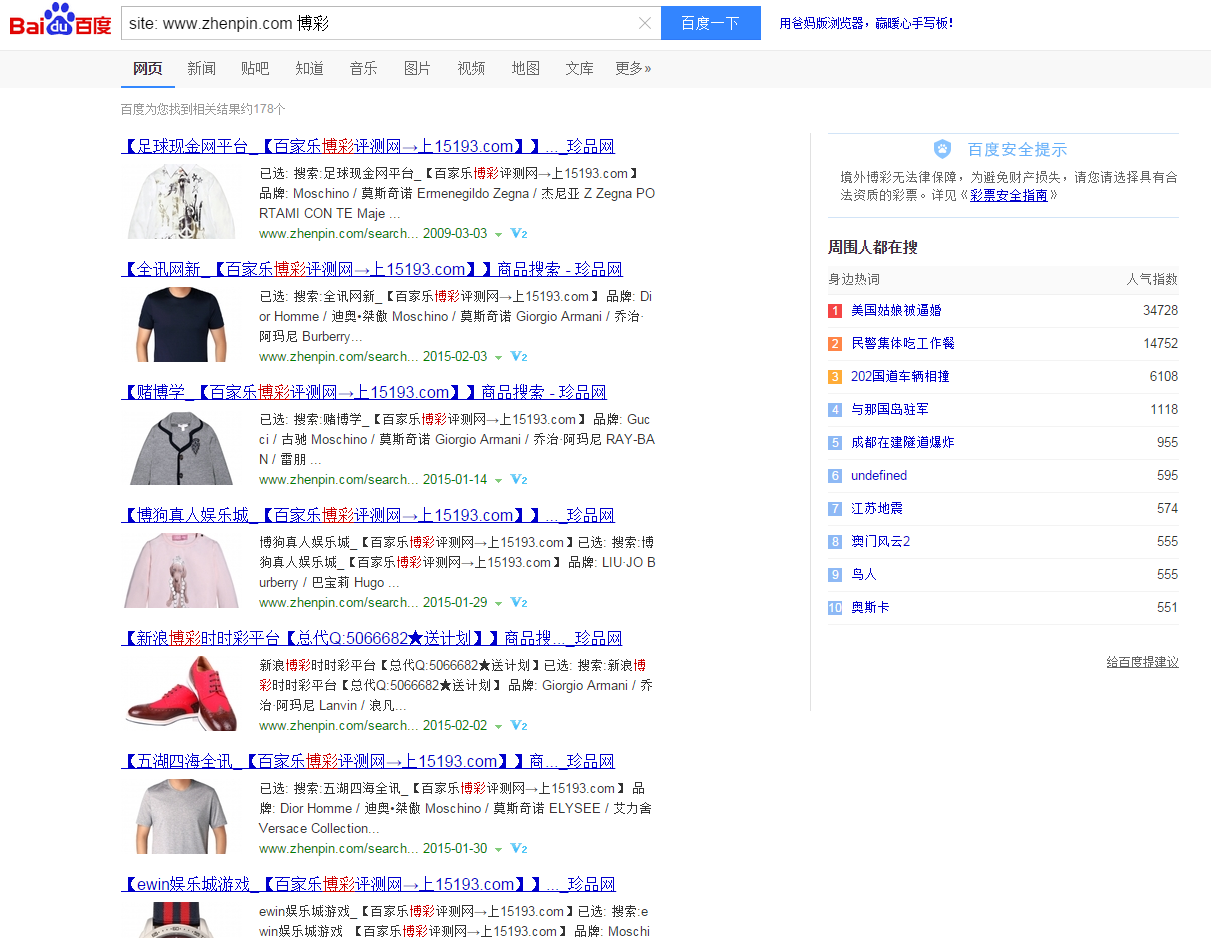The height and width of the screenshot is (938, 1211).
Task: Open the 彩票安全指南 link
Action: click(x=1009, y=196)
